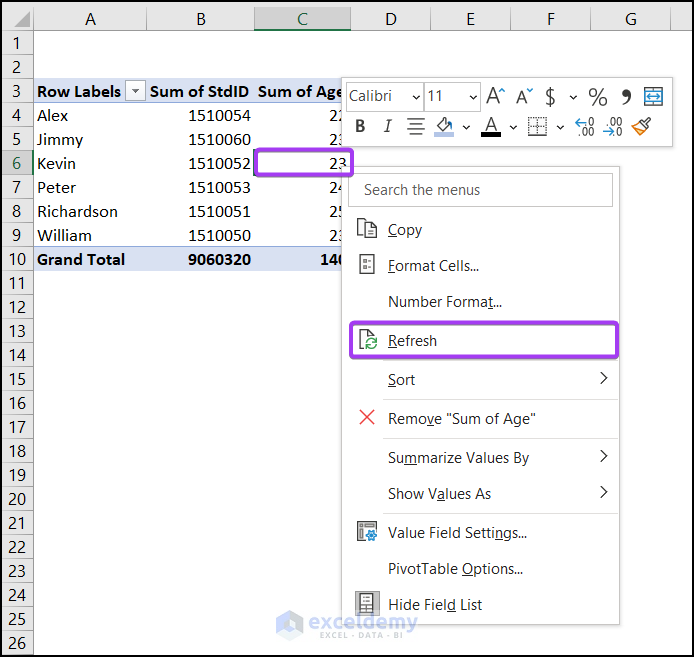The width and height of the screenshot is (694, 657).
Task: Open the Row Labels filter dropdown
Action: click(134, 91)
